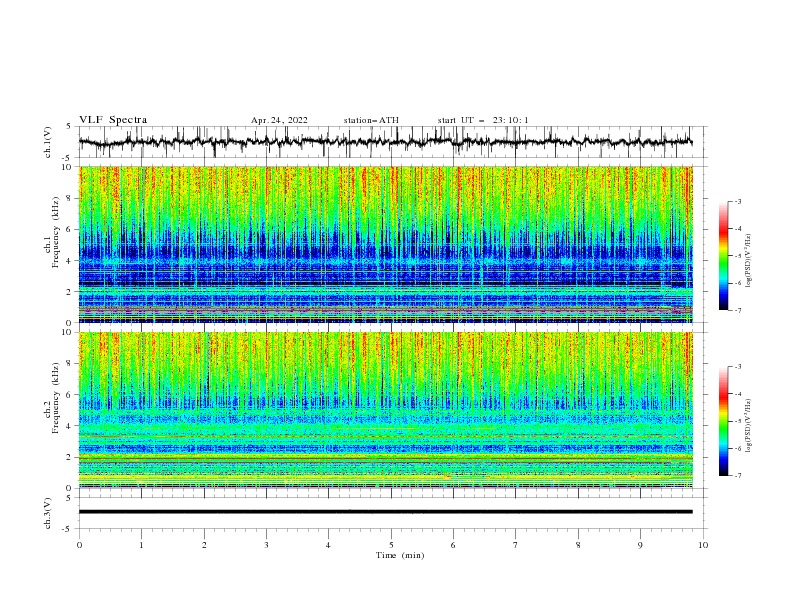Screen dimensions: 792x612
Task: Click the ch.1 spectrogram panel
Action: (385, 244)
